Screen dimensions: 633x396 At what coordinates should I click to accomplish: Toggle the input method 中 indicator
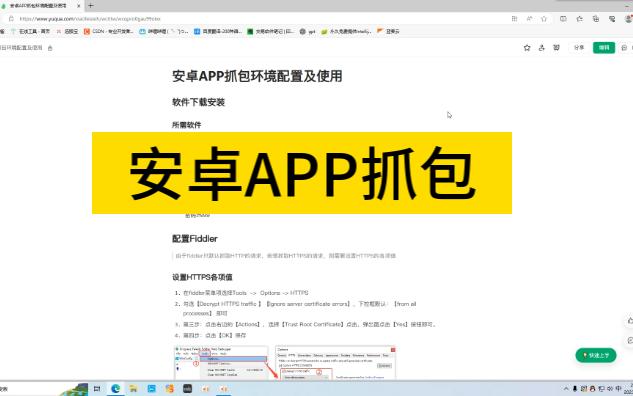tap(618, 389)
